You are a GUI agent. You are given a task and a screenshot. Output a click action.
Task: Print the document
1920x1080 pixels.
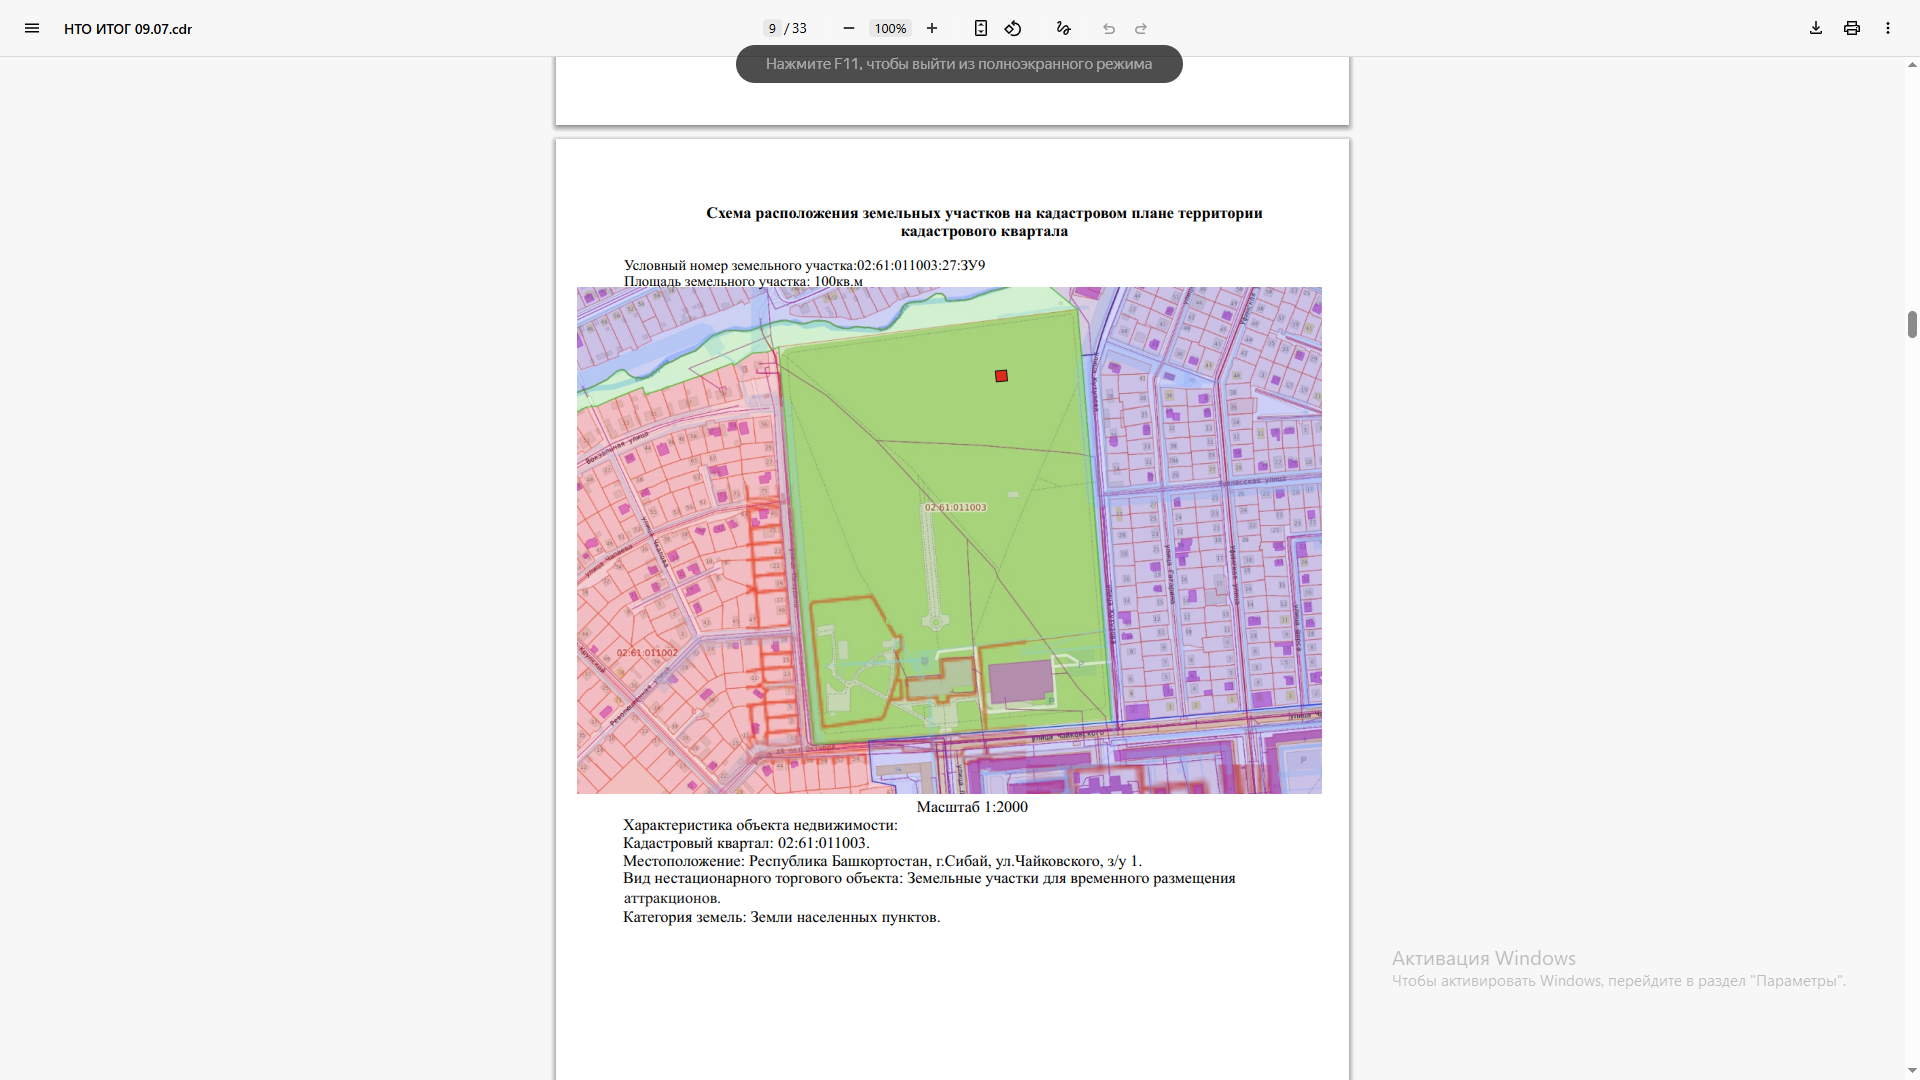[x=1852, y=28]
